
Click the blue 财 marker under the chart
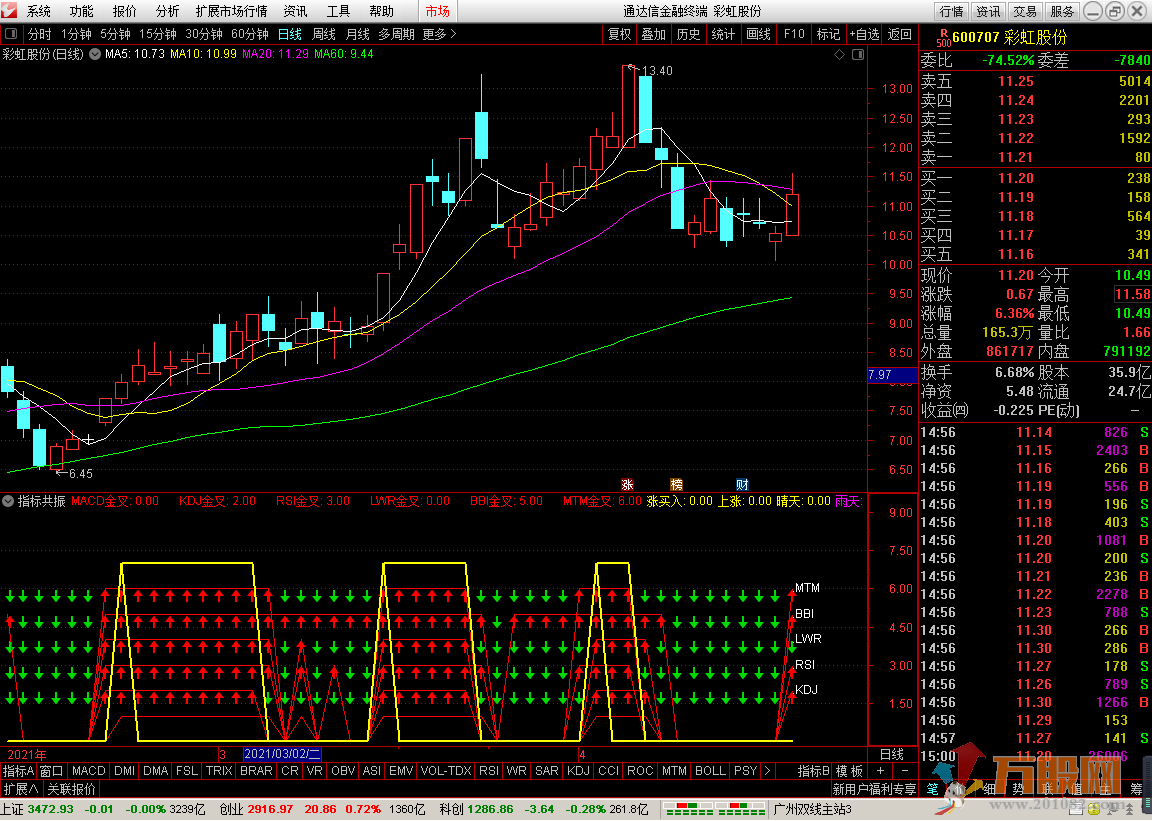pos(742,484)
